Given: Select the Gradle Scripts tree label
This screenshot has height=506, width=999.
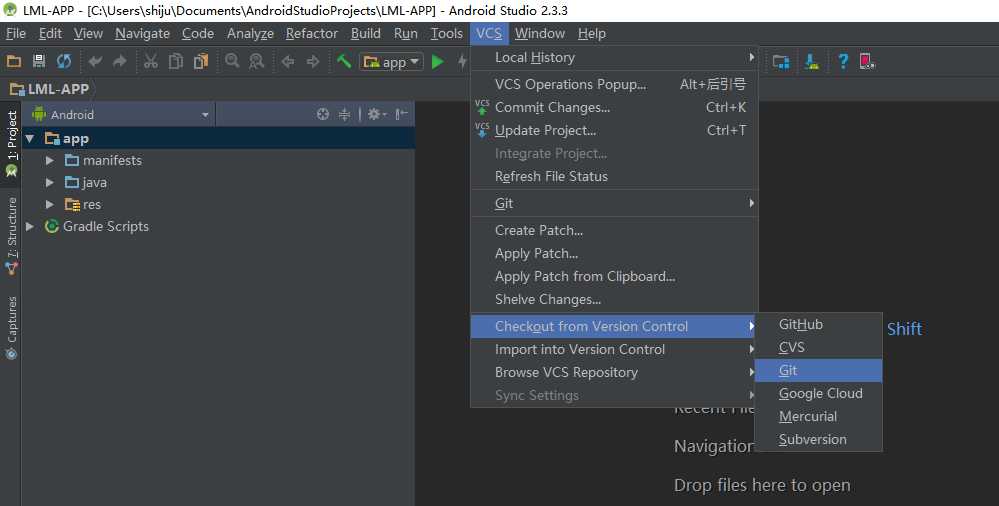Looking at the screenshot, I should click(x=106, y=226).
